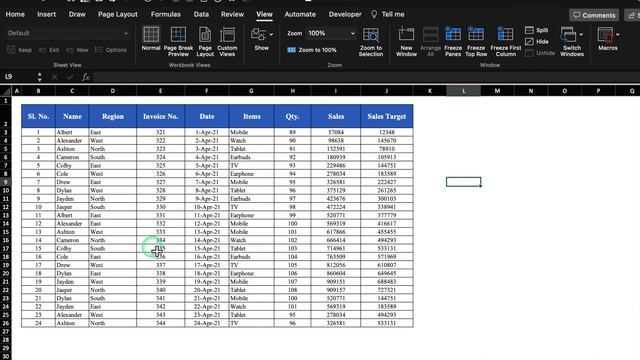Image resolution: width=640 pixels, height=360 pixels.
Task: Click the Sales Target header cell
Action: point(387,116)
